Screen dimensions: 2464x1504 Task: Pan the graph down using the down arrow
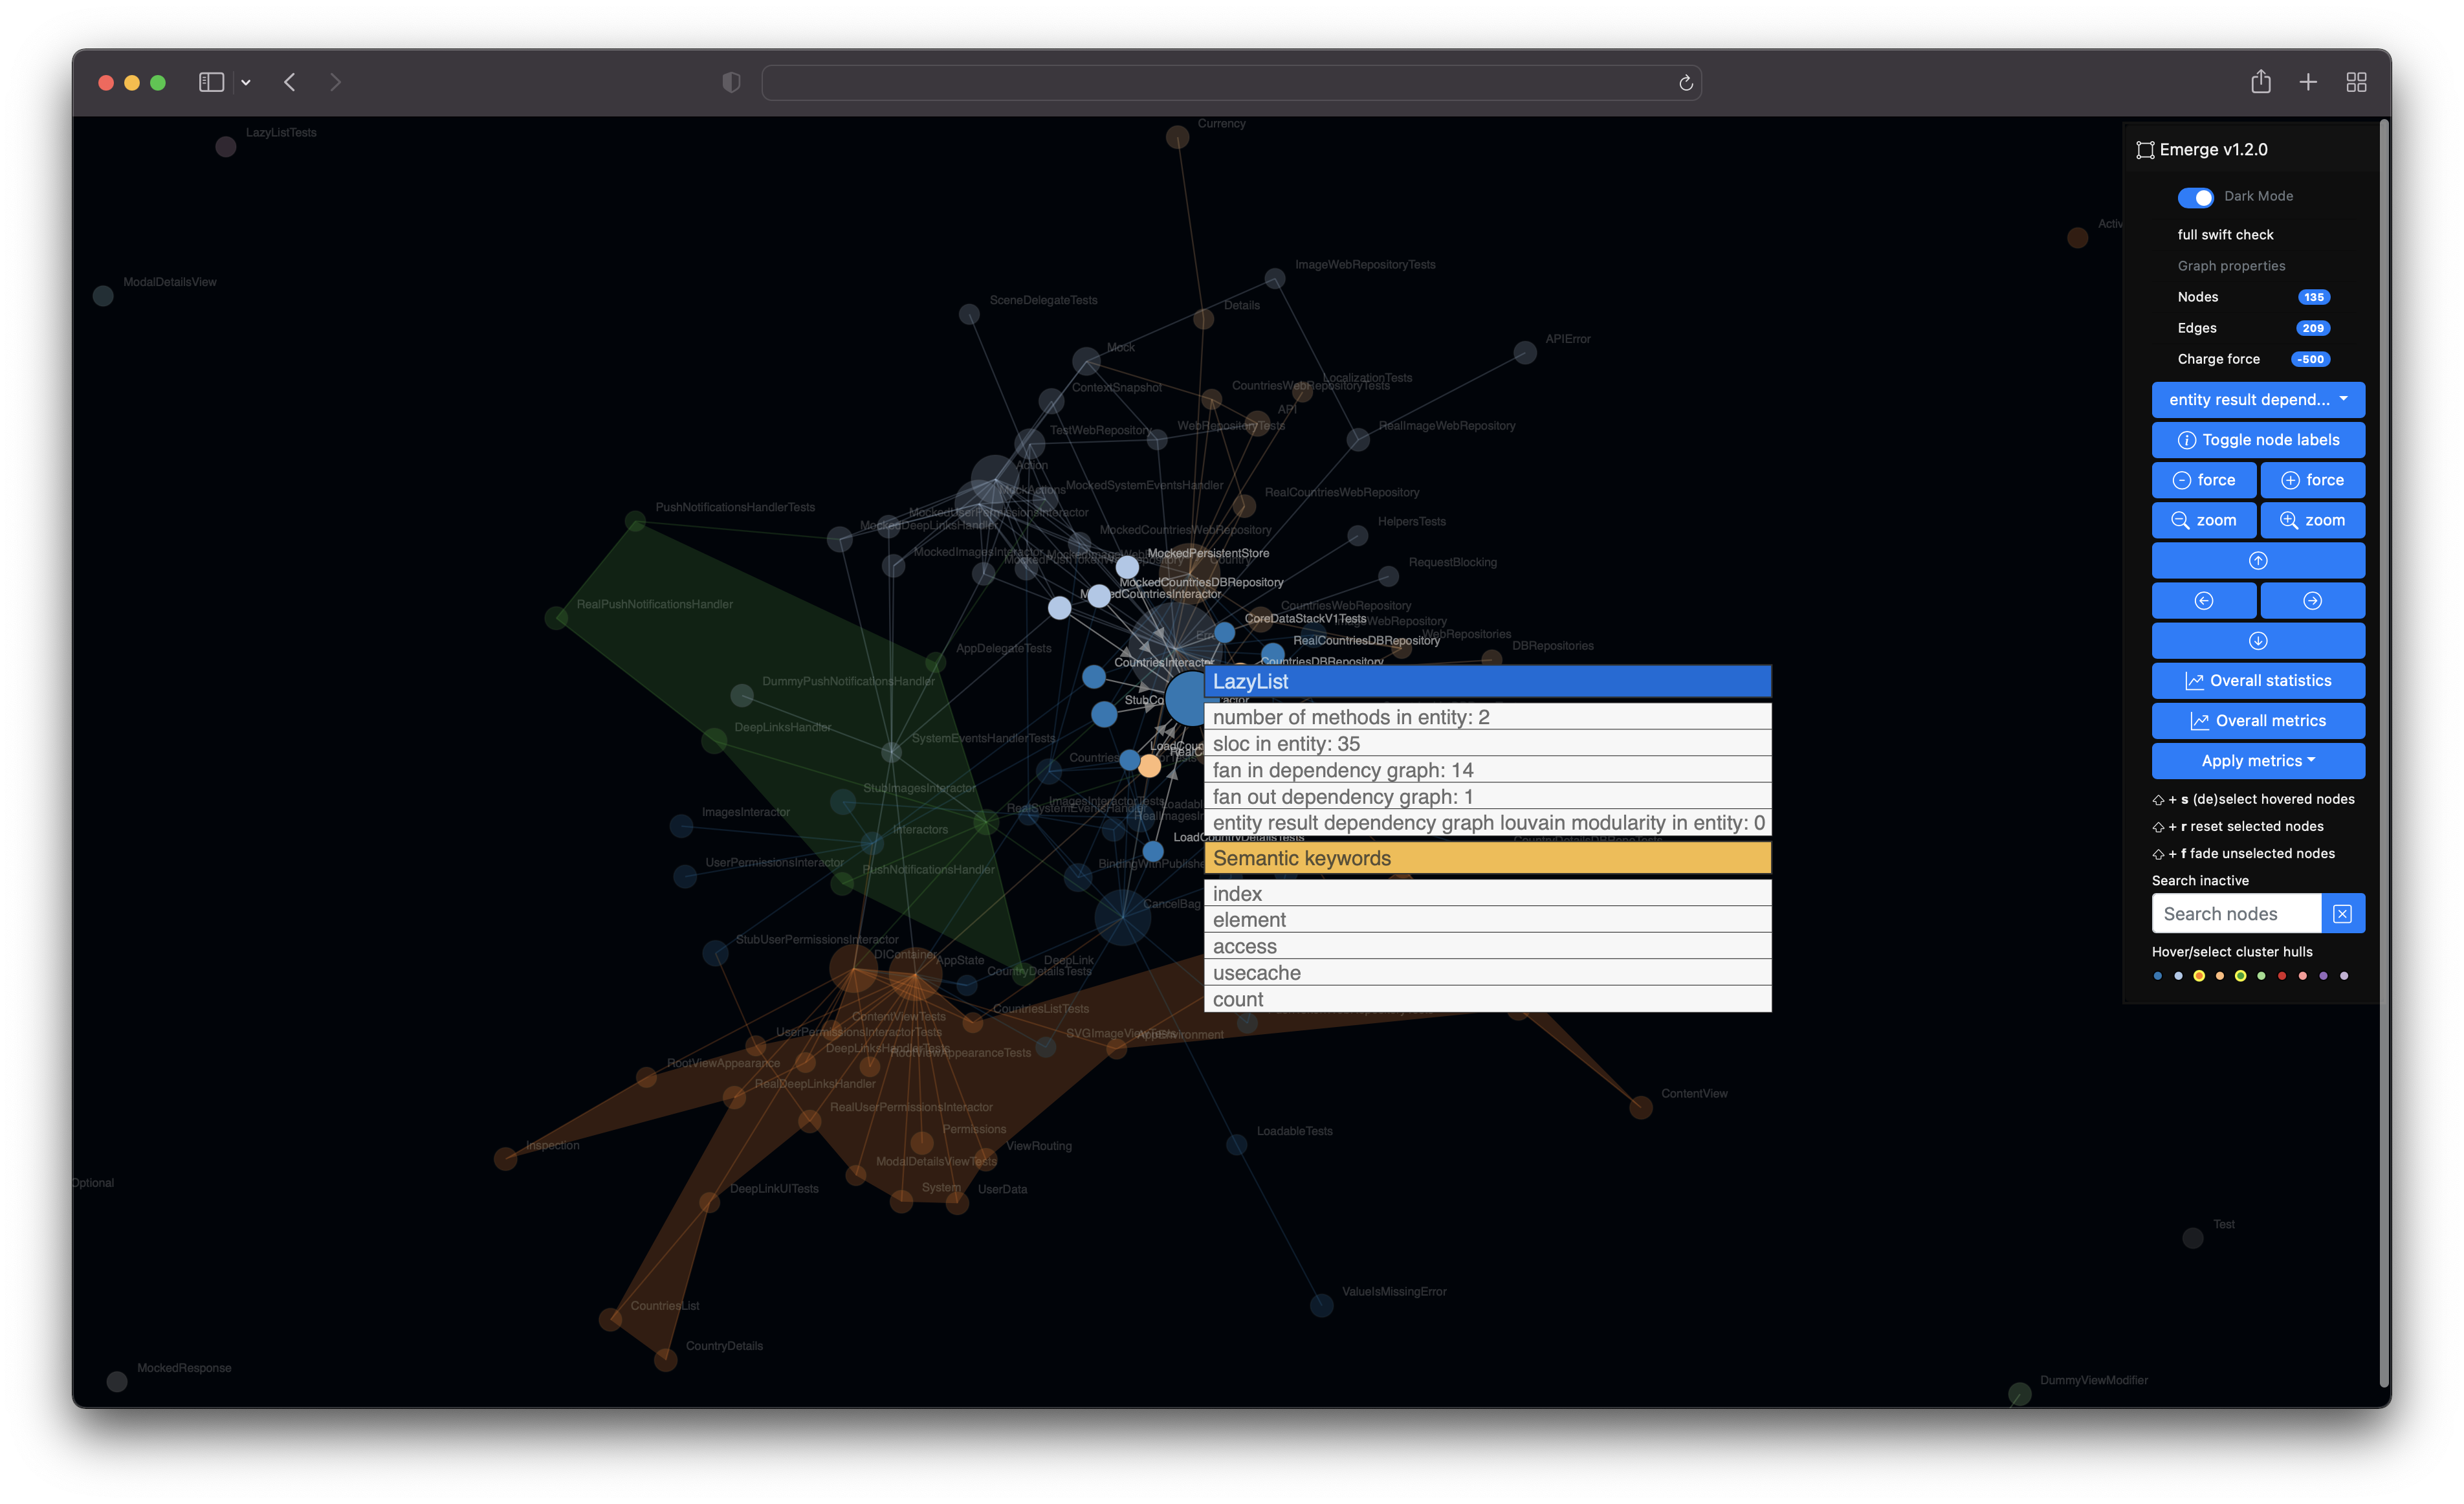(2258, 640)
